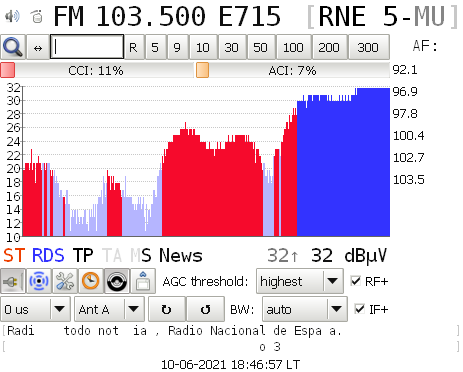Image resolution: width=463 pixels, height=372 pixels.
Task: Rotate antenna clockwise button
Action: 167,309
